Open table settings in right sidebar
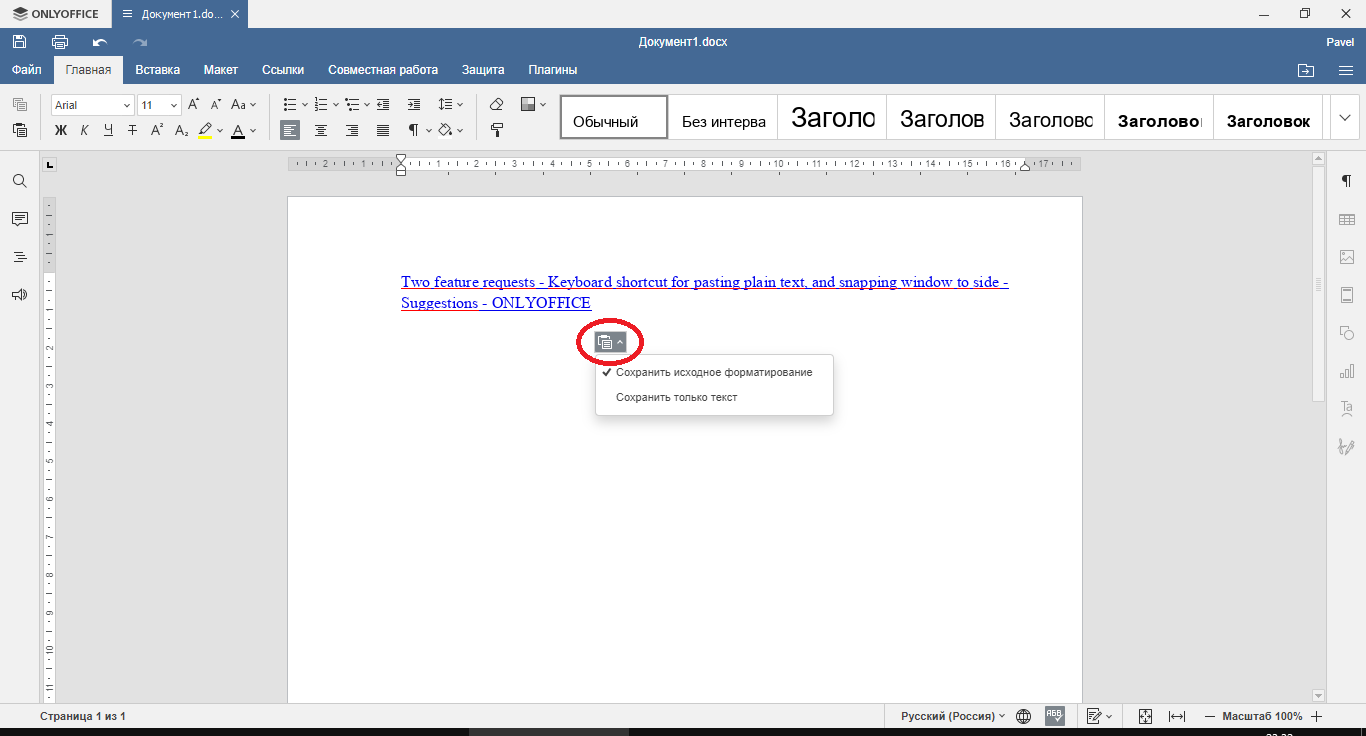The image size is (1366, 736). pos(1347,219)
